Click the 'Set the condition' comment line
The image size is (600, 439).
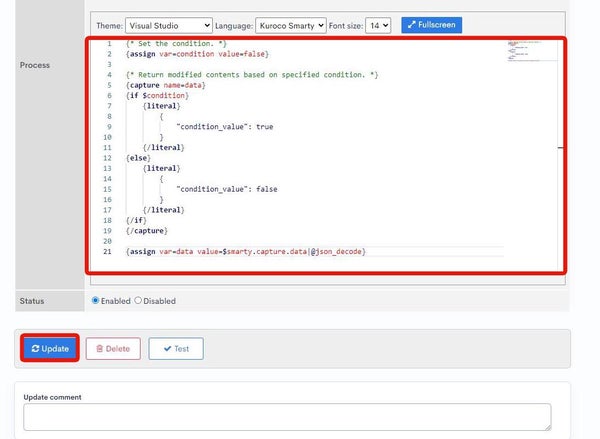pos(176,44)
